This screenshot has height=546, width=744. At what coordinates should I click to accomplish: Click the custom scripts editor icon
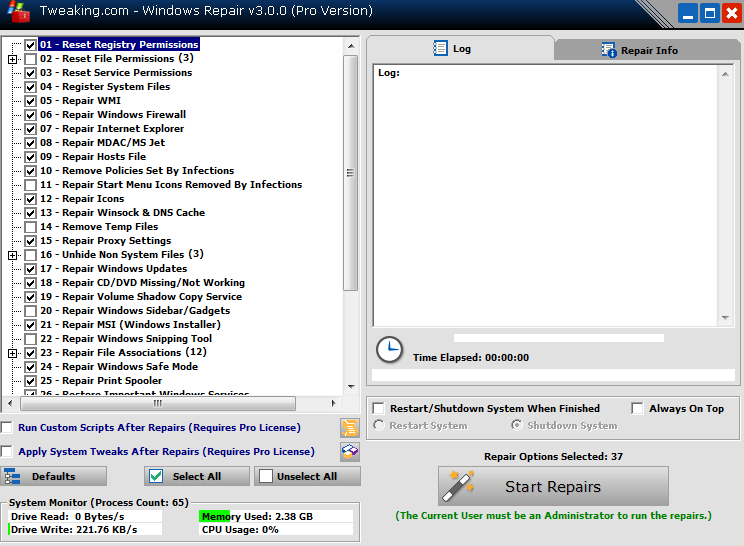pyautogui.click(x=350, y=428)
